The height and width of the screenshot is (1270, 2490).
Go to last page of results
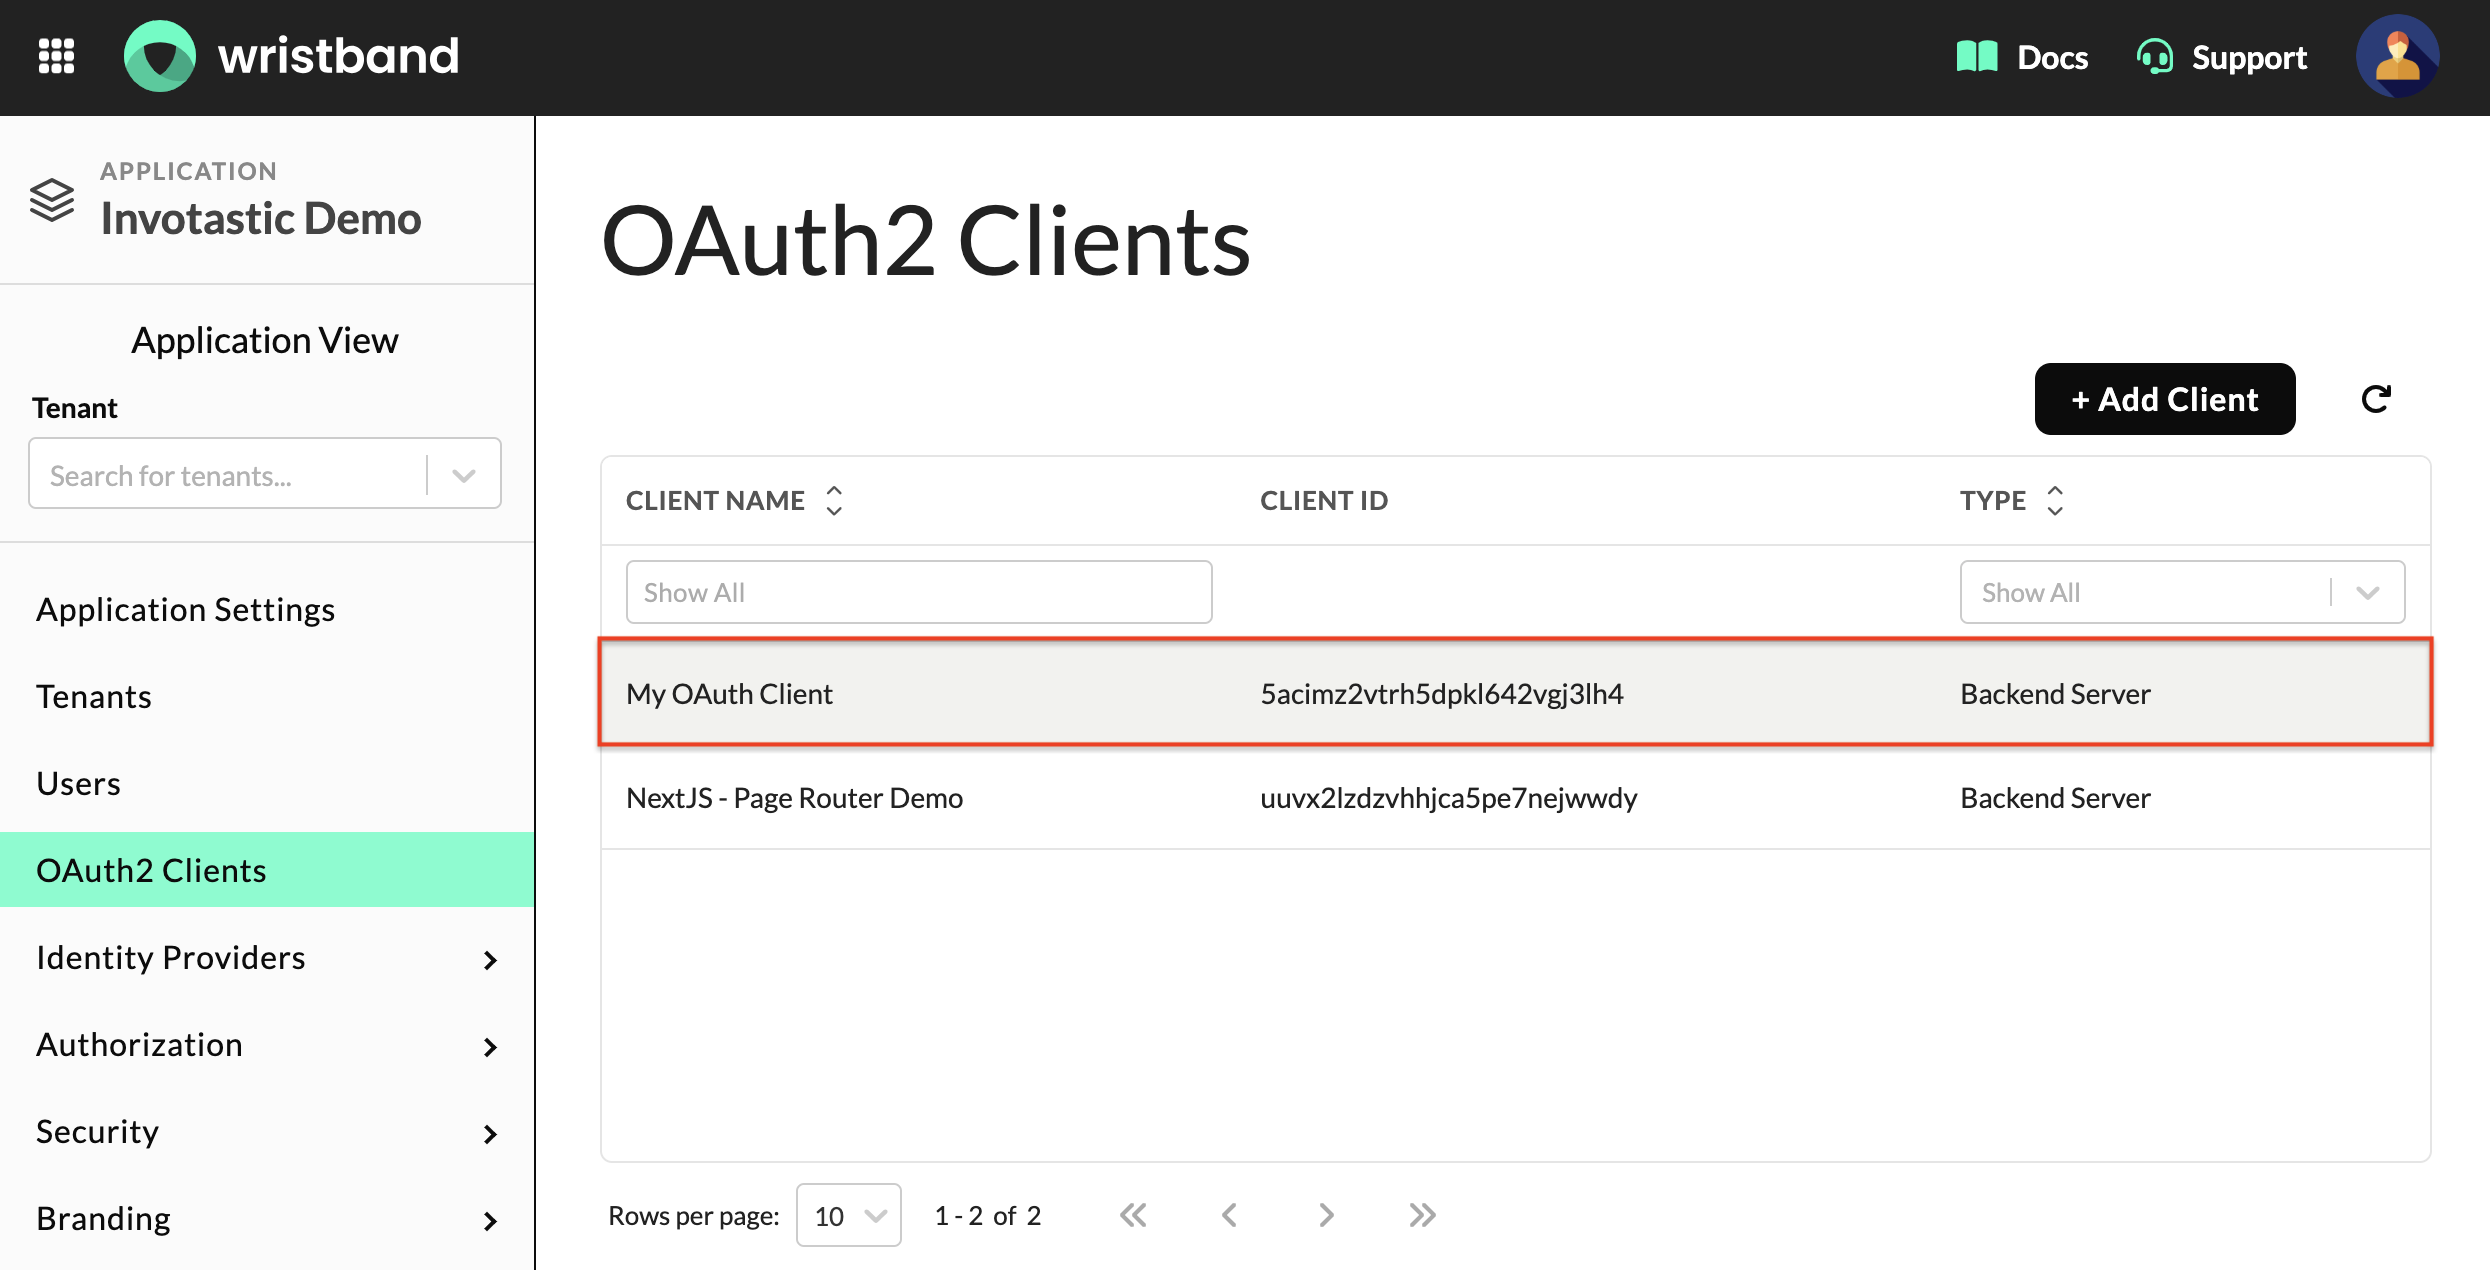(1422, 1215)
